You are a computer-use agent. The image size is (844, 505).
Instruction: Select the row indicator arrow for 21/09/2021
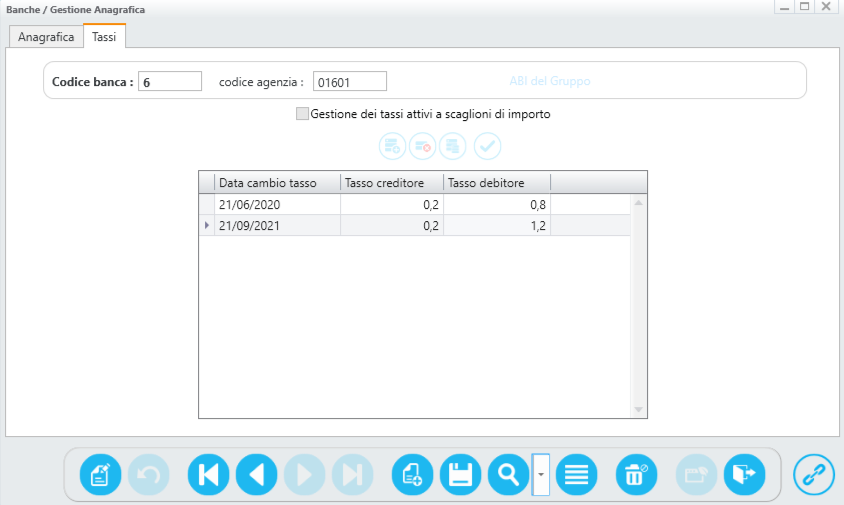pos(207,226)
